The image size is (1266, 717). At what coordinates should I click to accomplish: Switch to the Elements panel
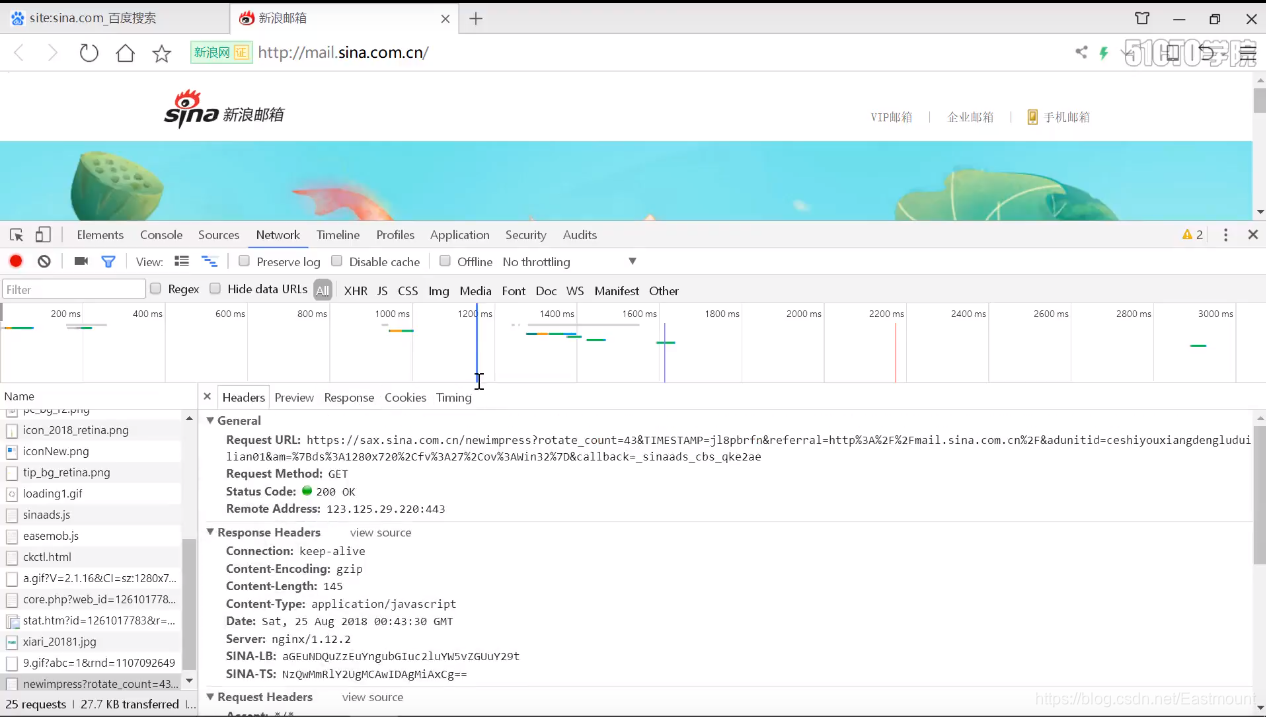click(x=100, y=235)
